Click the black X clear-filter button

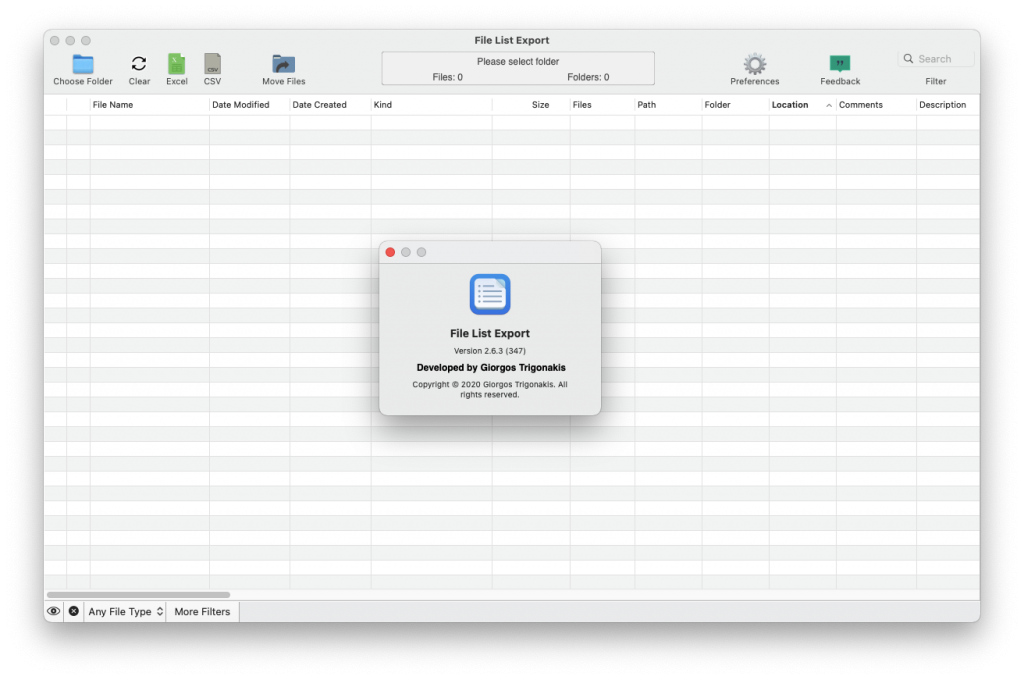point(74,611)
